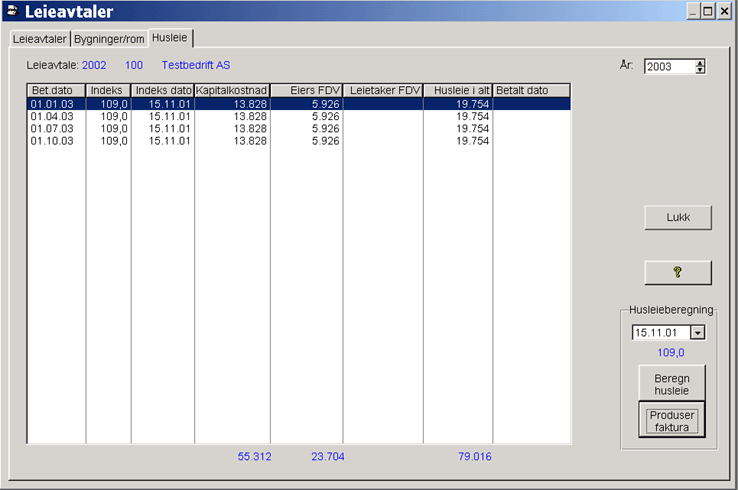This screenshot has height=490, width=738.
Task: Click the Husleie total 79.016
Action: click(x=474, y=457)
